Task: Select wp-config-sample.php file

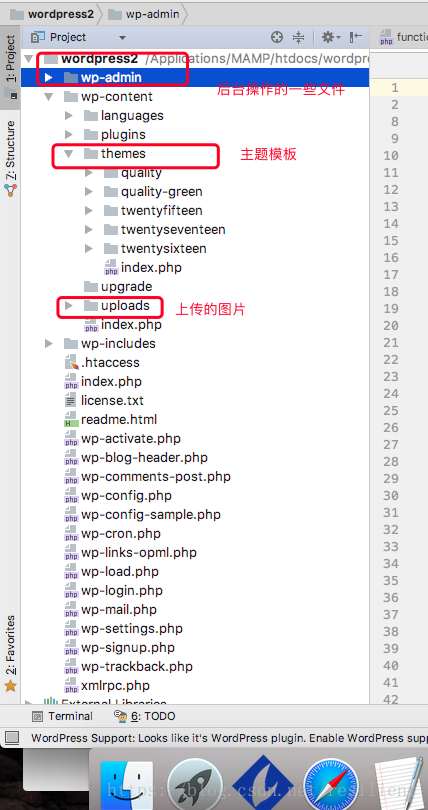Action: [x=142, y=515]
